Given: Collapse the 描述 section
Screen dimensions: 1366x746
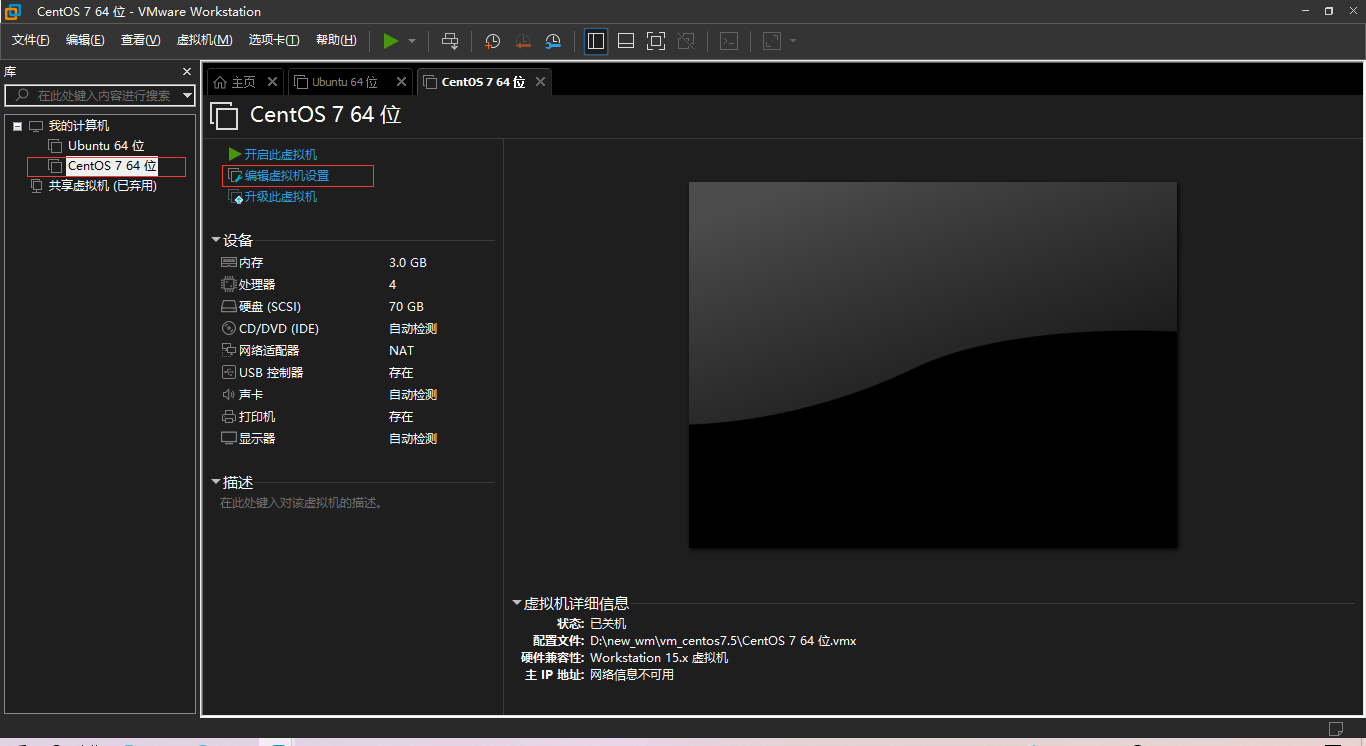Looking at the screenshot, I should [216, 482].
